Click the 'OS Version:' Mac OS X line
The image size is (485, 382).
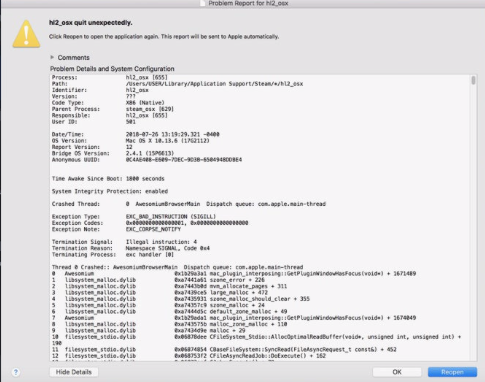point(131,141)
